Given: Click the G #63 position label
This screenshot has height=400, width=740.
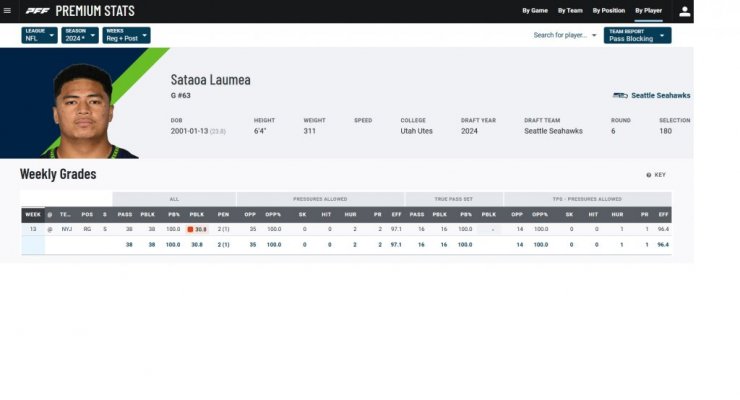Looking at the screenshot, I should click(x=181, y=96).
